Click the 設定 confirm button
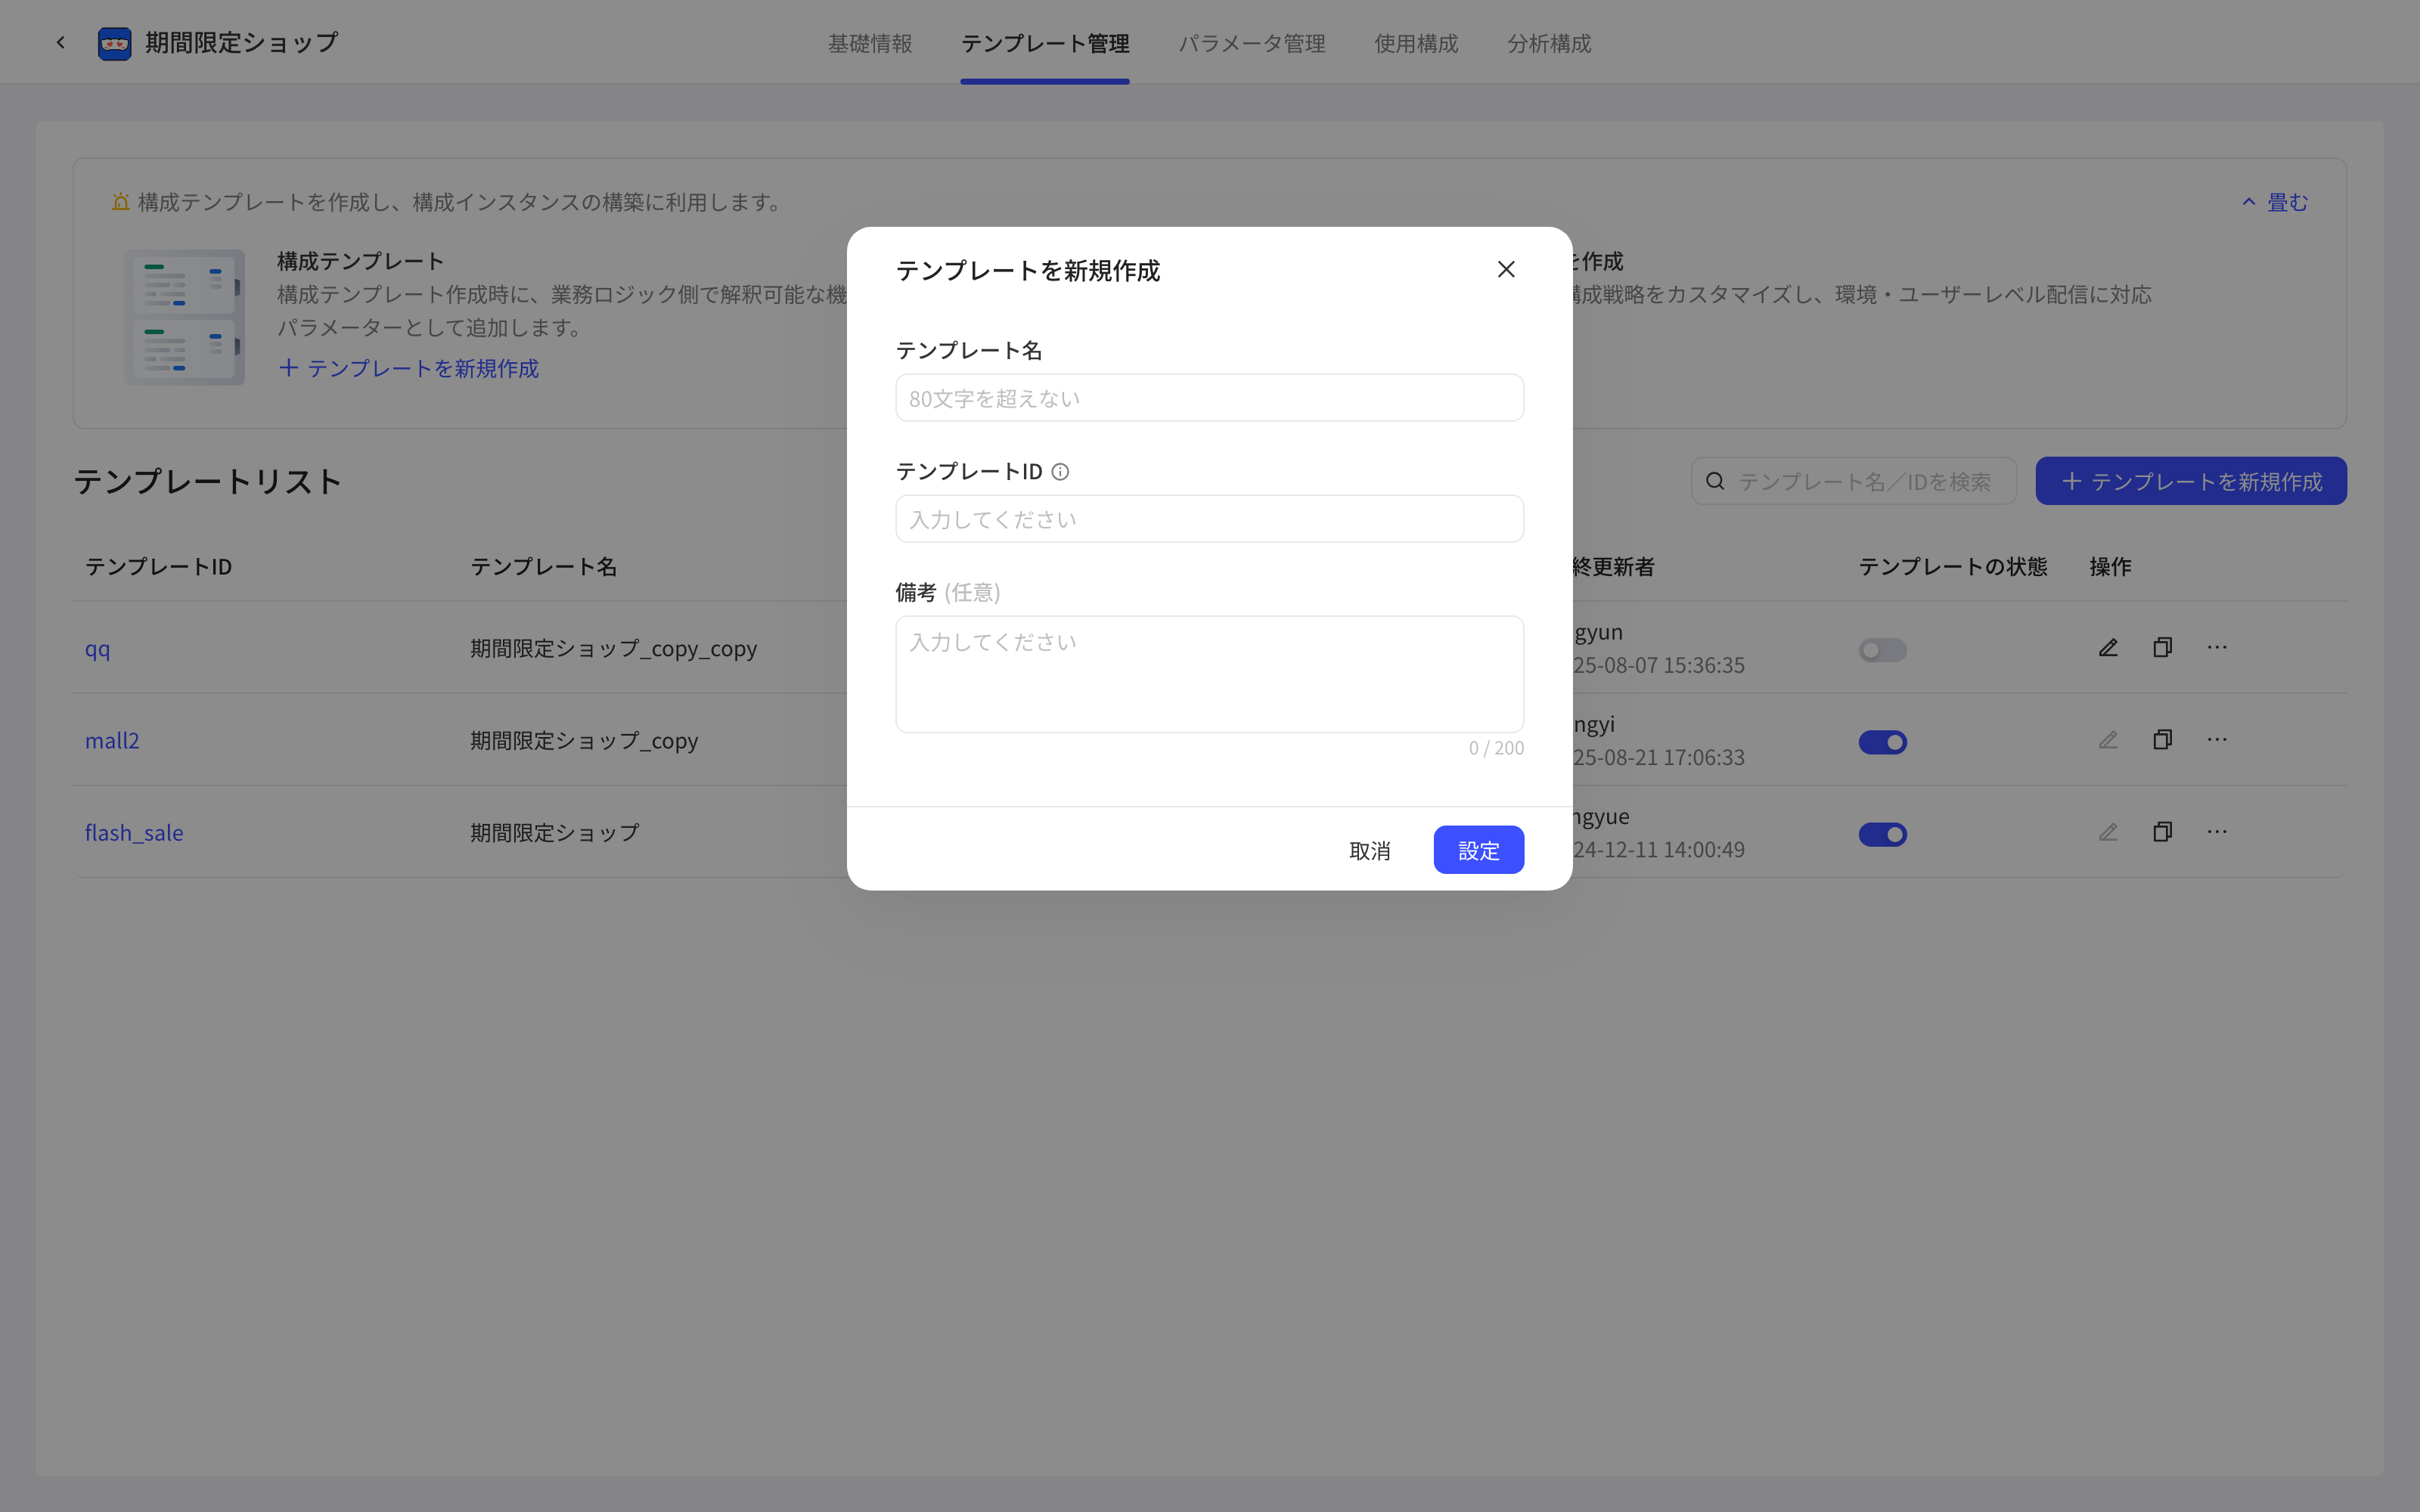2420x1512 pixels. [x=1478, y=850]
